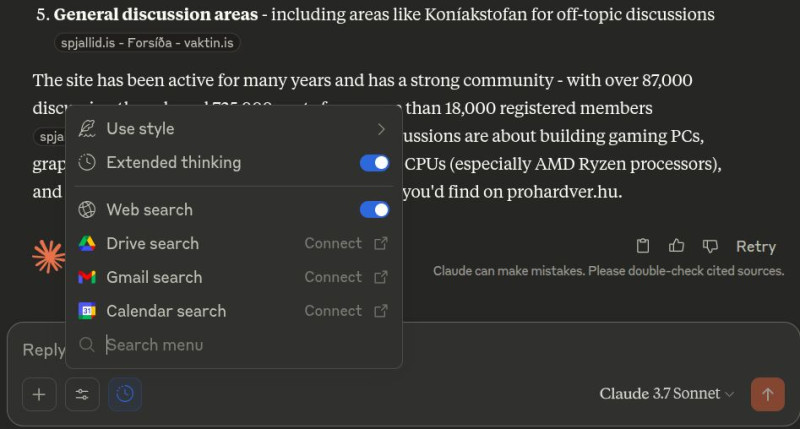
Task: Open the spjallid.is source citation chip
Action: click(x=147, y=43)
